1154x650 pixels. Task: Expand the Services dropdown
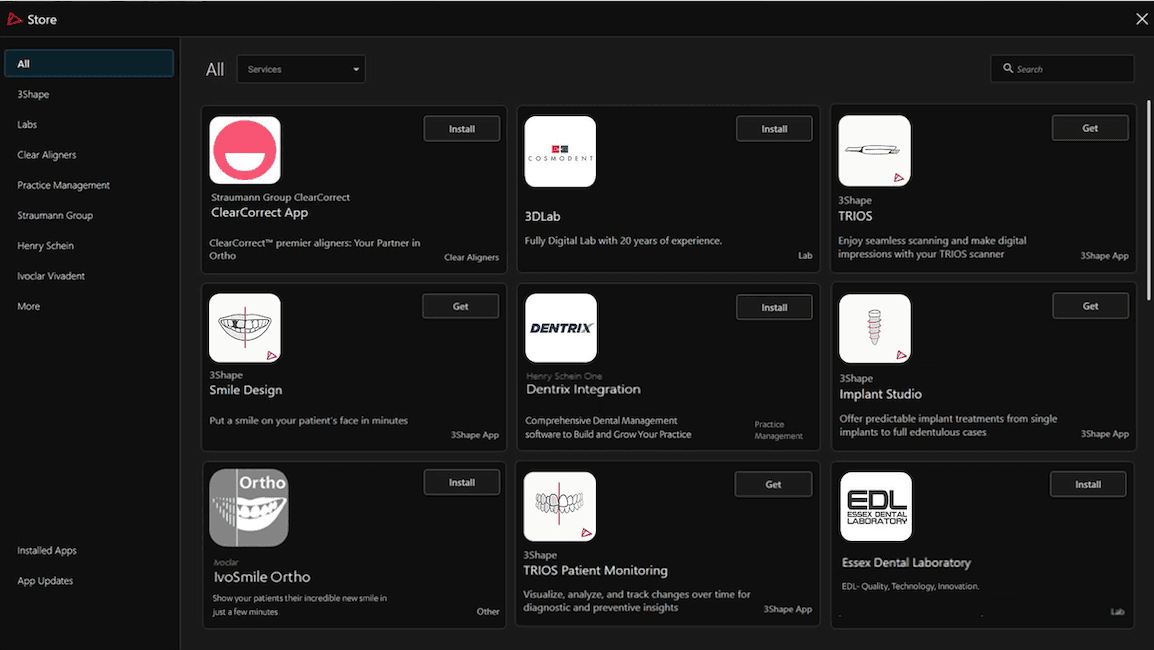coord(301,69)
